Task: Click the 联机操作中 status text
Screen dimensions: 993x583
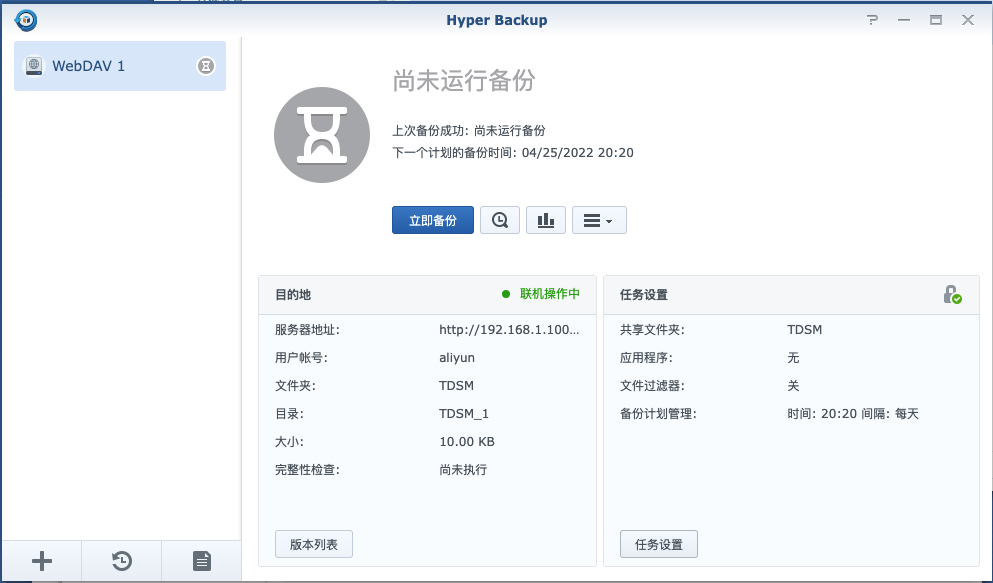Action: (x=550, y=294)
